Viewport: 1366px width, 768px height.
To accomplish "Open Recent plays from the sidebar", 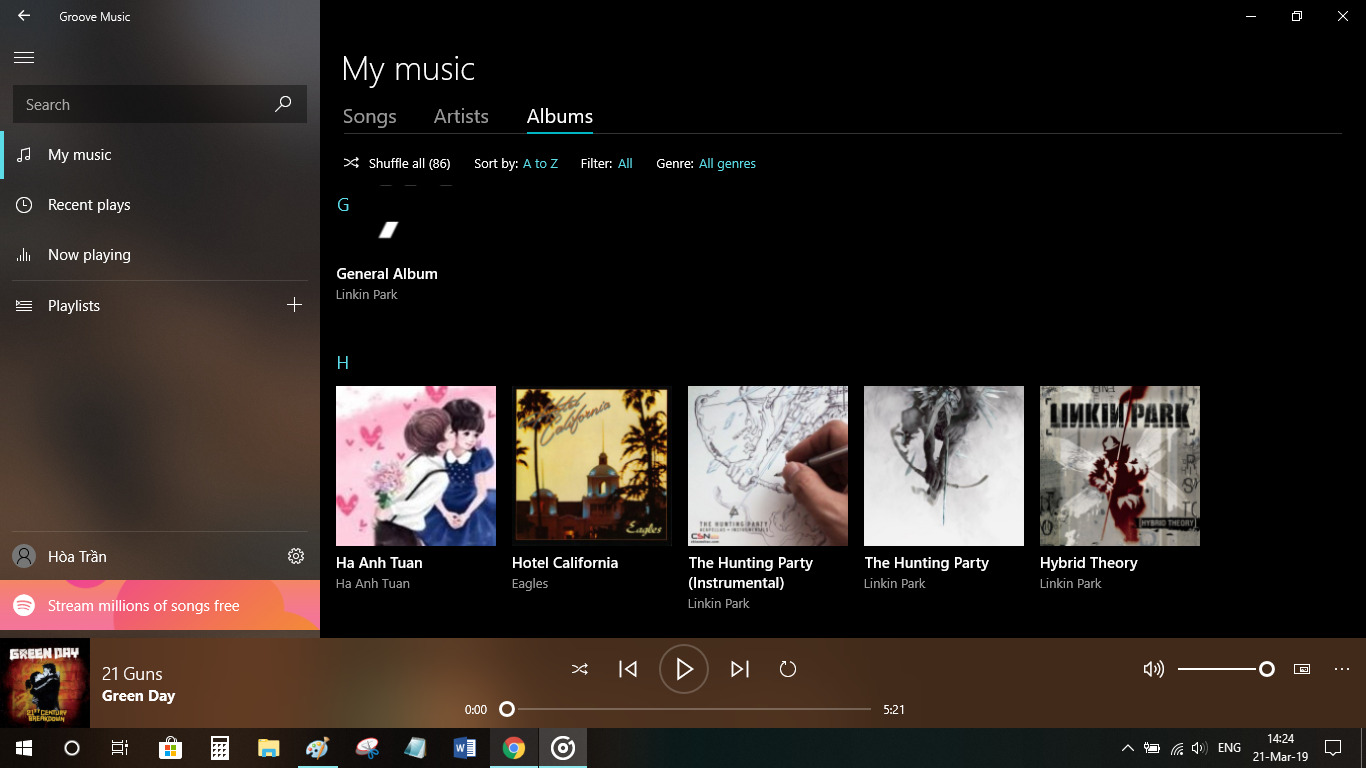I will [x=90, y=204].
